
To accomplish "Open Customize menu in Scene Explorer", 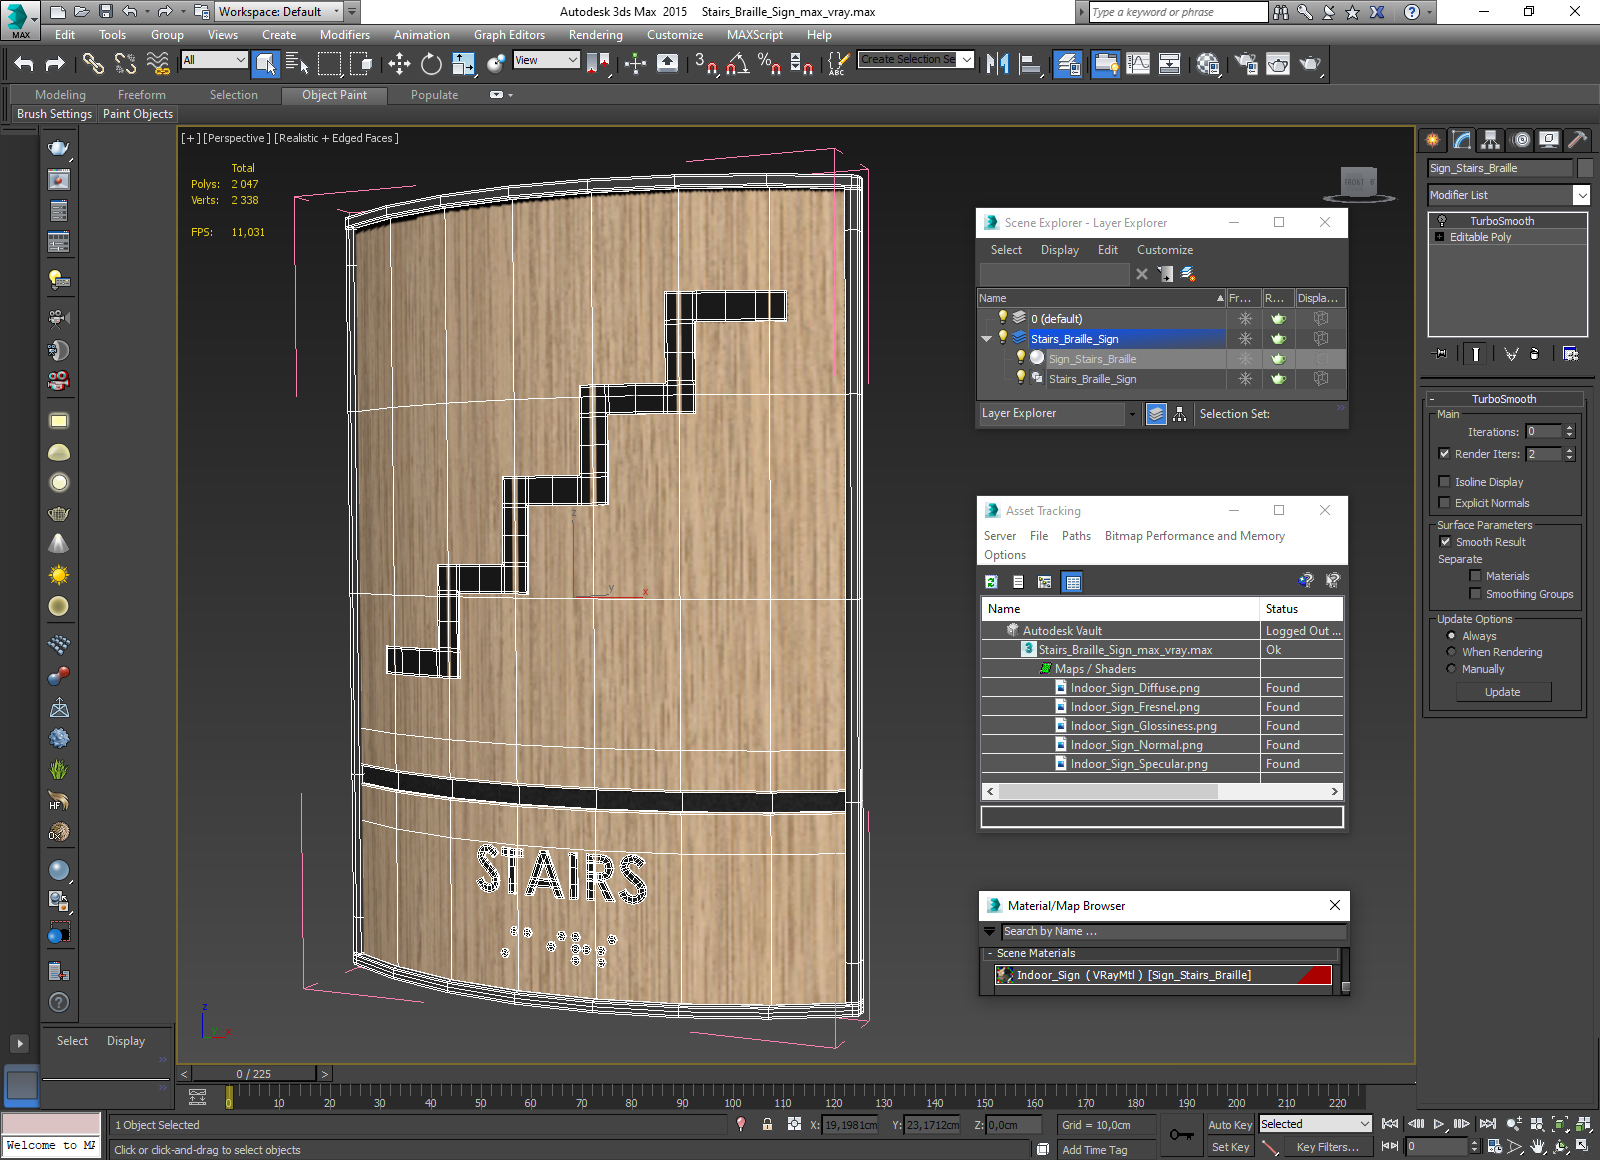I will click(1164, 250).
